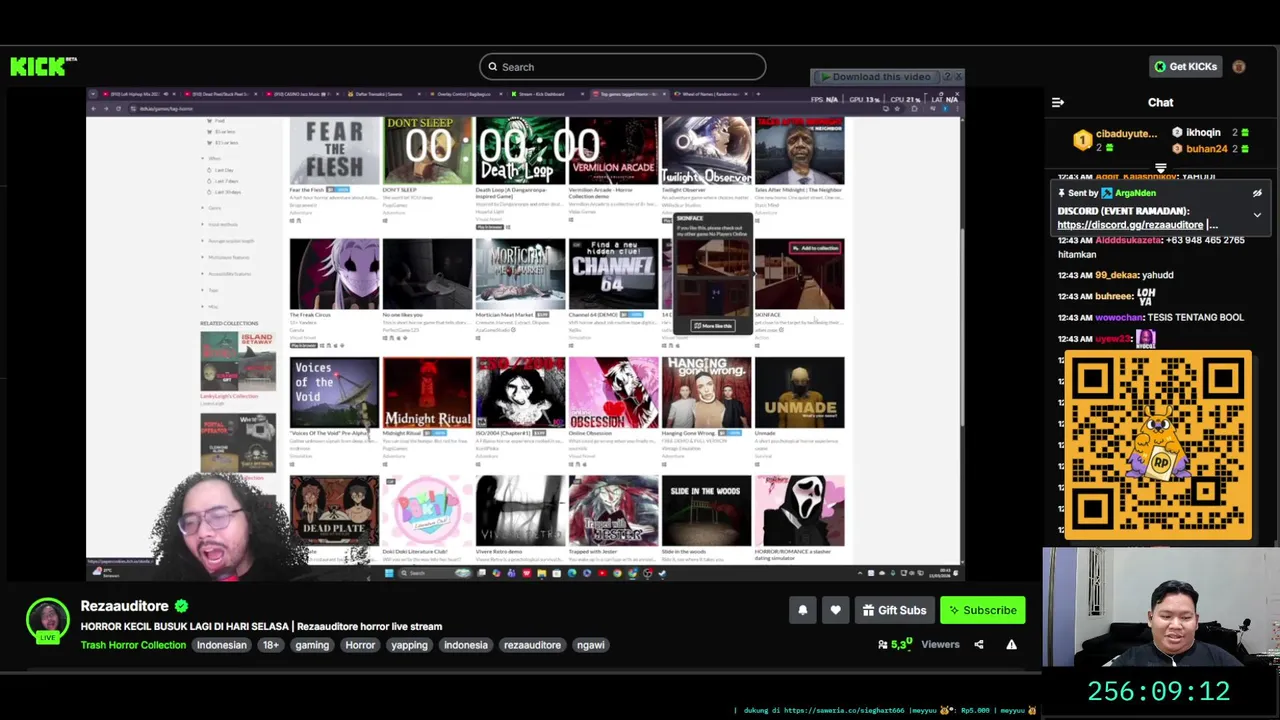Viewport: 1280px width, 720px height.
Task: Hide the pinned Discord message
Action: pyautogui.click(x=1257, y=193)
